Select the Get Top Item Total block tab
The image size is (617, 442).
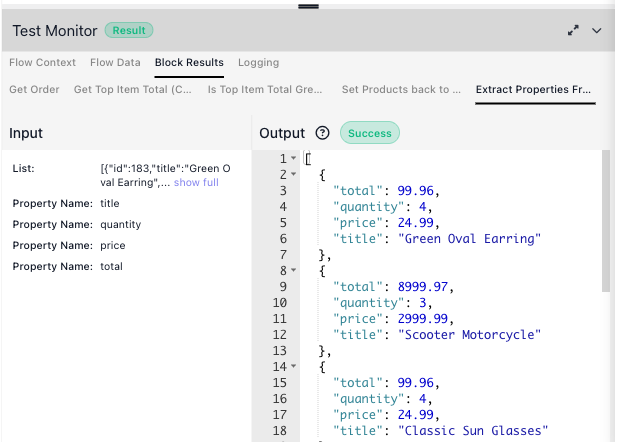tap(133, 89)
